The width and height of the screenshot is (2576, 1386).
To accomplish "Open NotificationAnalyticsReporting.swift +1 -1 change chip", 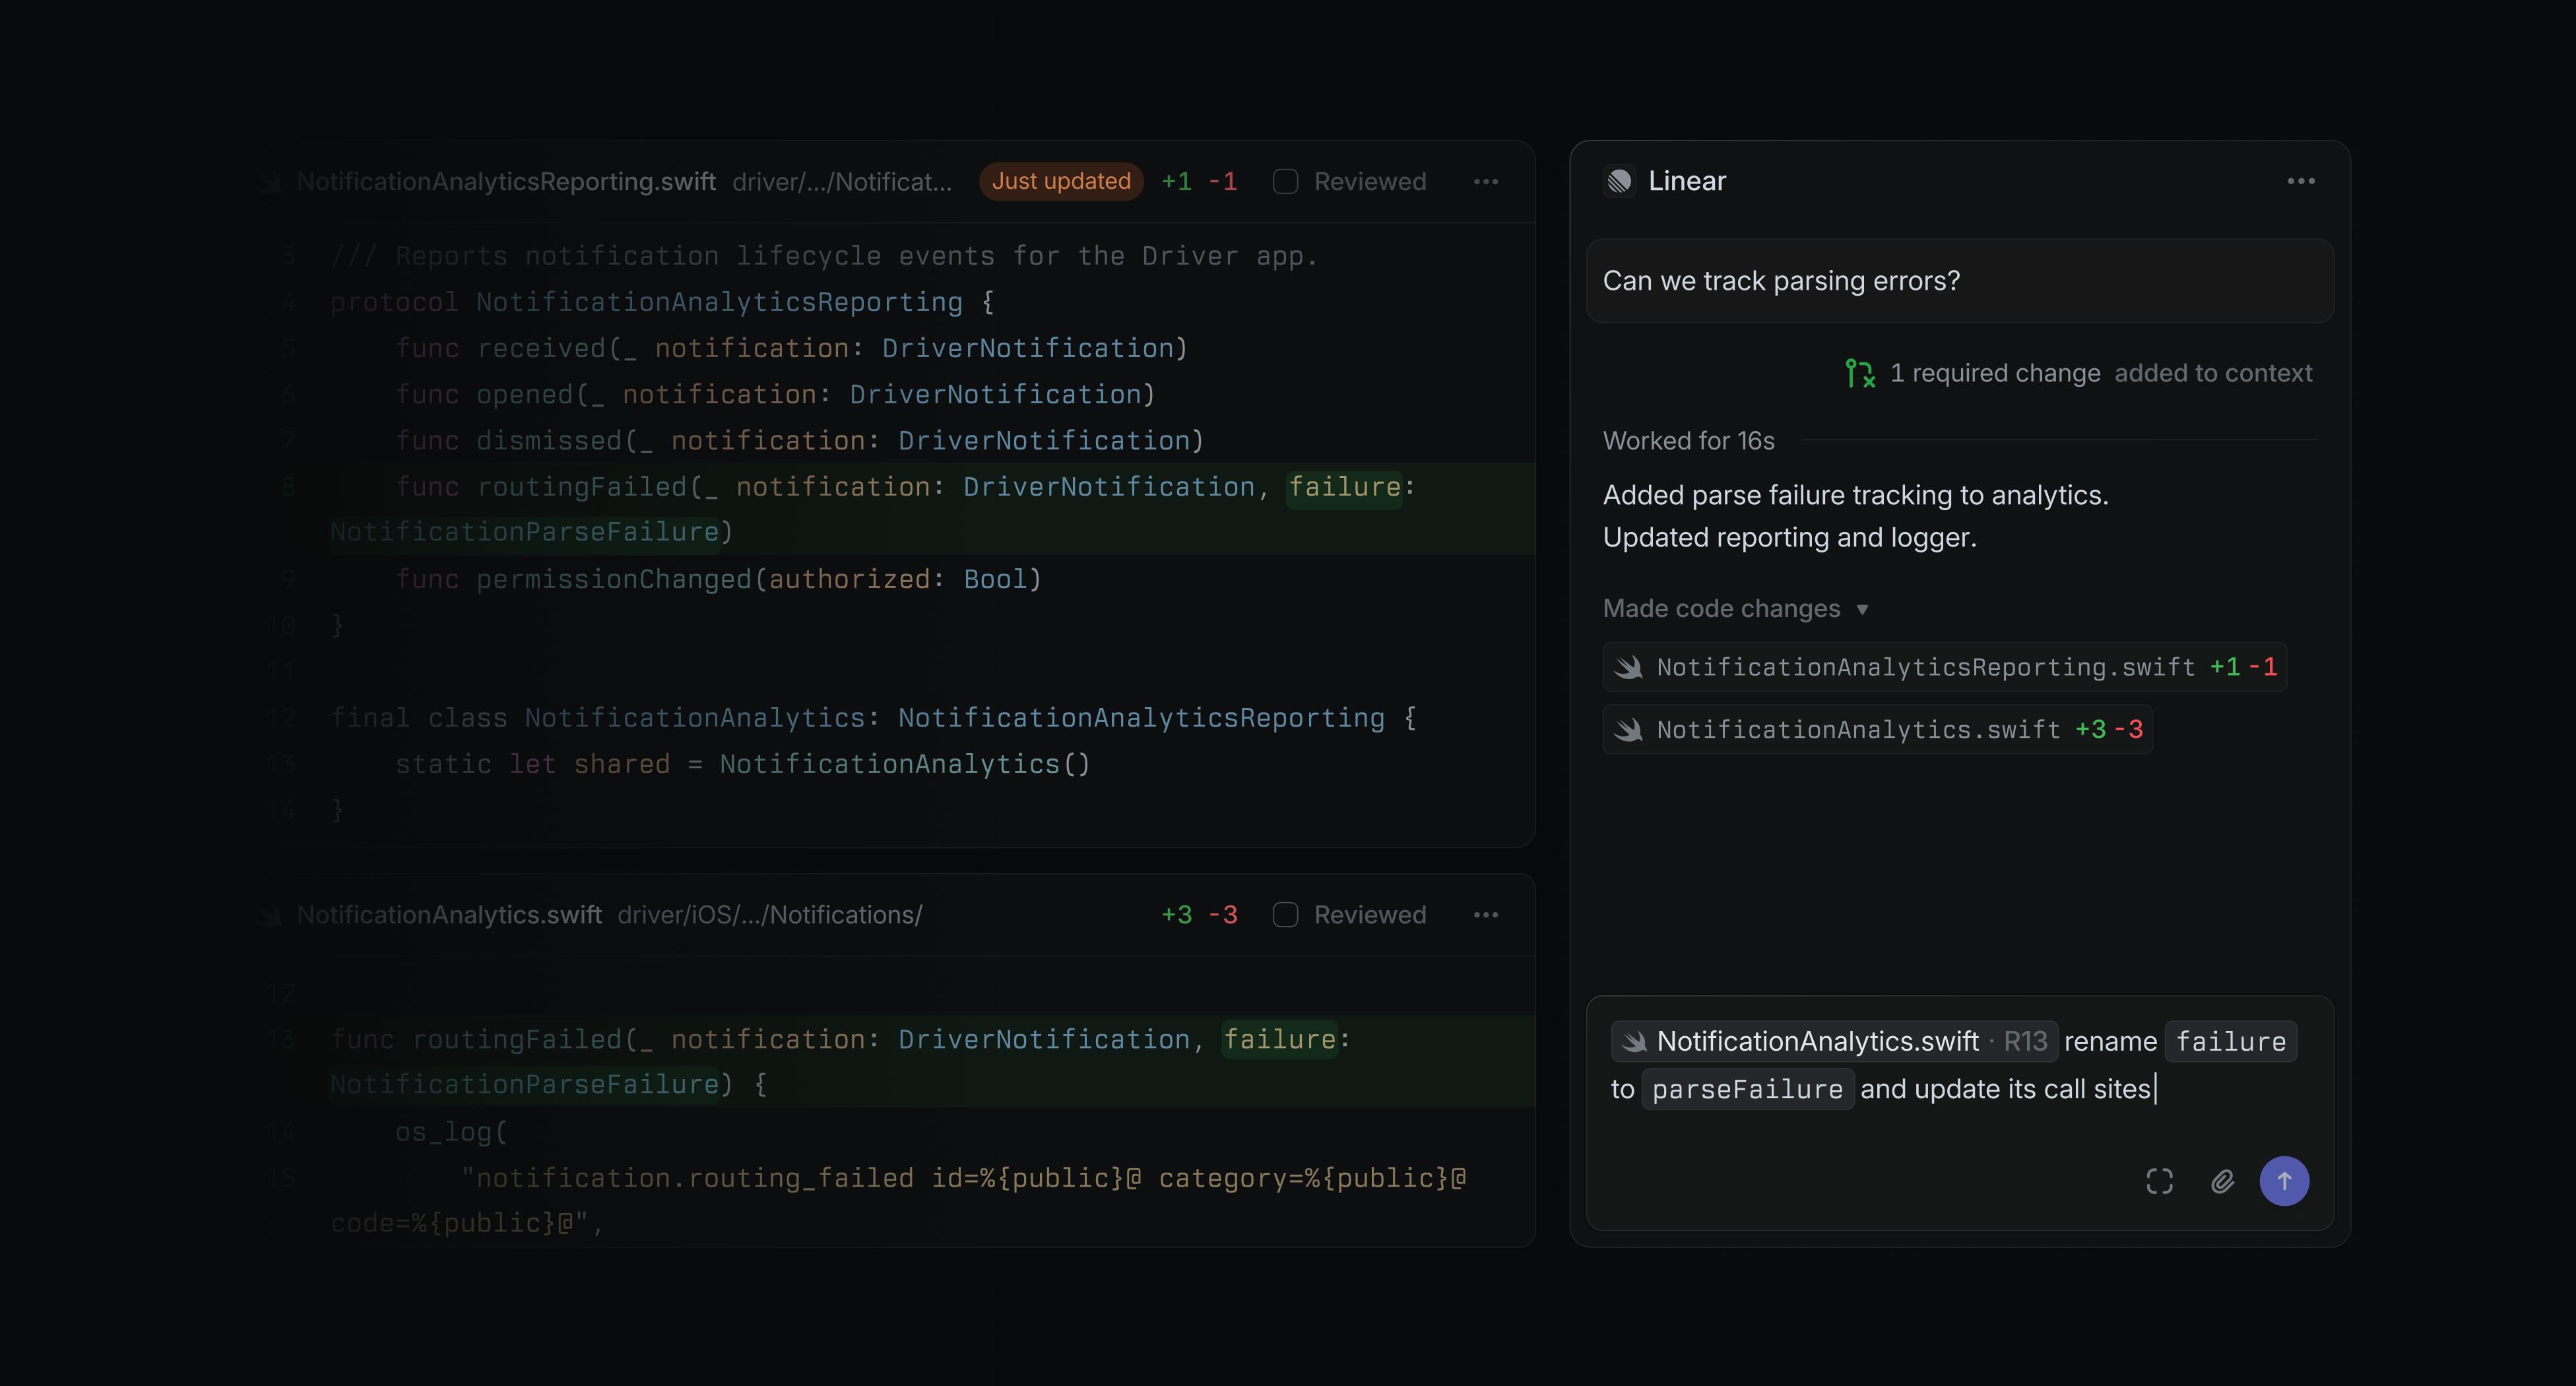I will pos(1944,667).
